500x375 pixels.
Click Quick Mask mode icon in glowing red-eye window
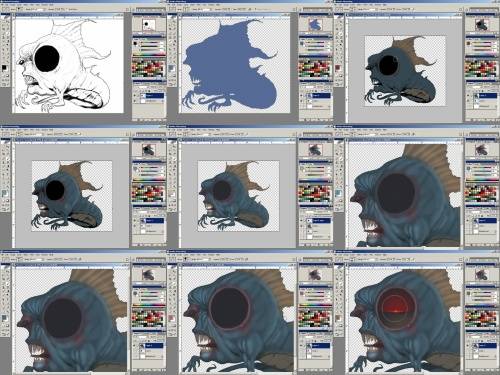click(x=341, y=326)
